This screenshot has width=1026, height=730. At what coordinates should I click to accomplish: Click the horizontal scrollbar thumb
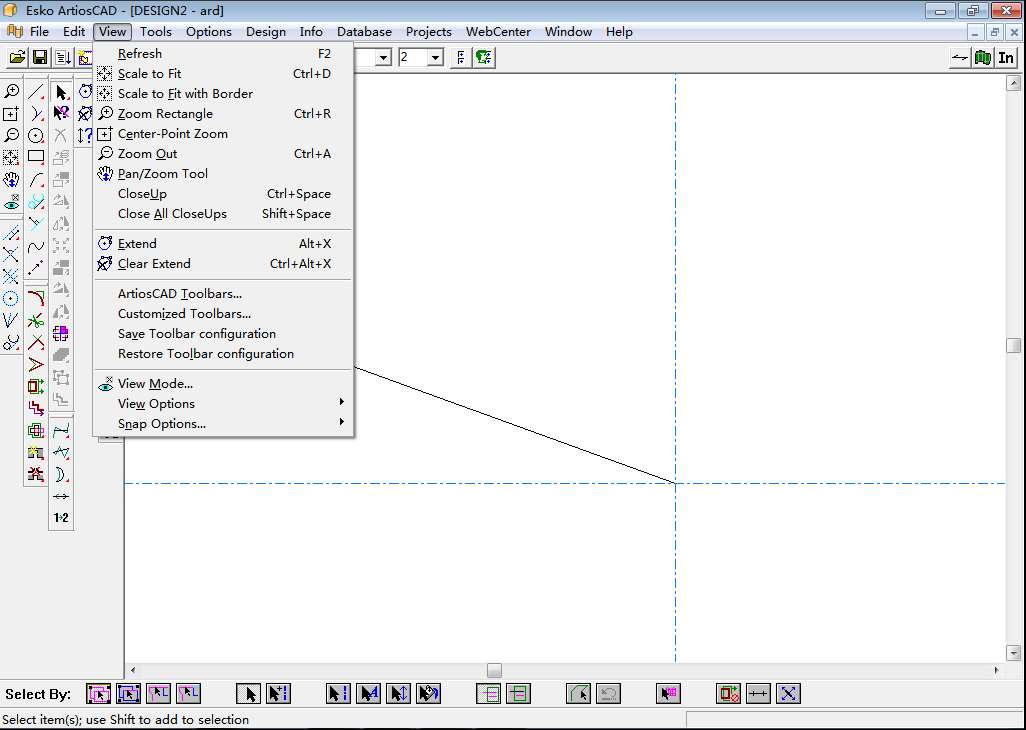click(x=494, y=670)
